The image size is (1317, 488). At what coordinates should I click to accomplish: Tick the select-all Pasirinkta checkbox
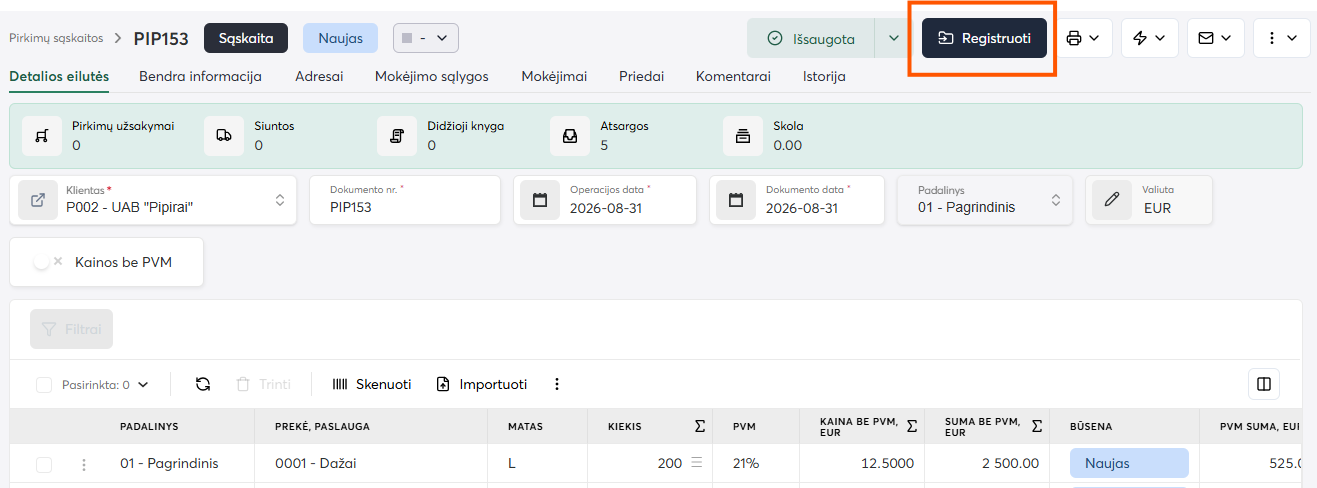44,385
